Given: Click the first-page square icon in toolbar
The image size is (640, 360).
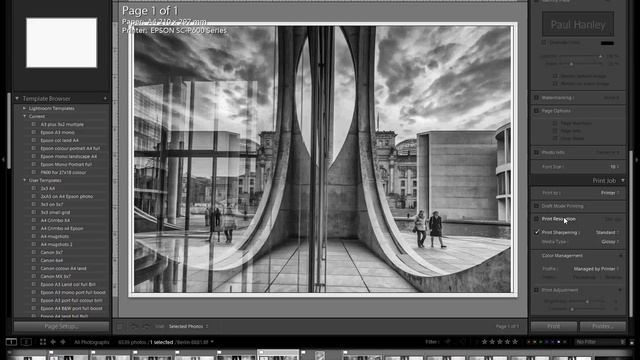Looking at the screenshot, I should pos(120,327).
